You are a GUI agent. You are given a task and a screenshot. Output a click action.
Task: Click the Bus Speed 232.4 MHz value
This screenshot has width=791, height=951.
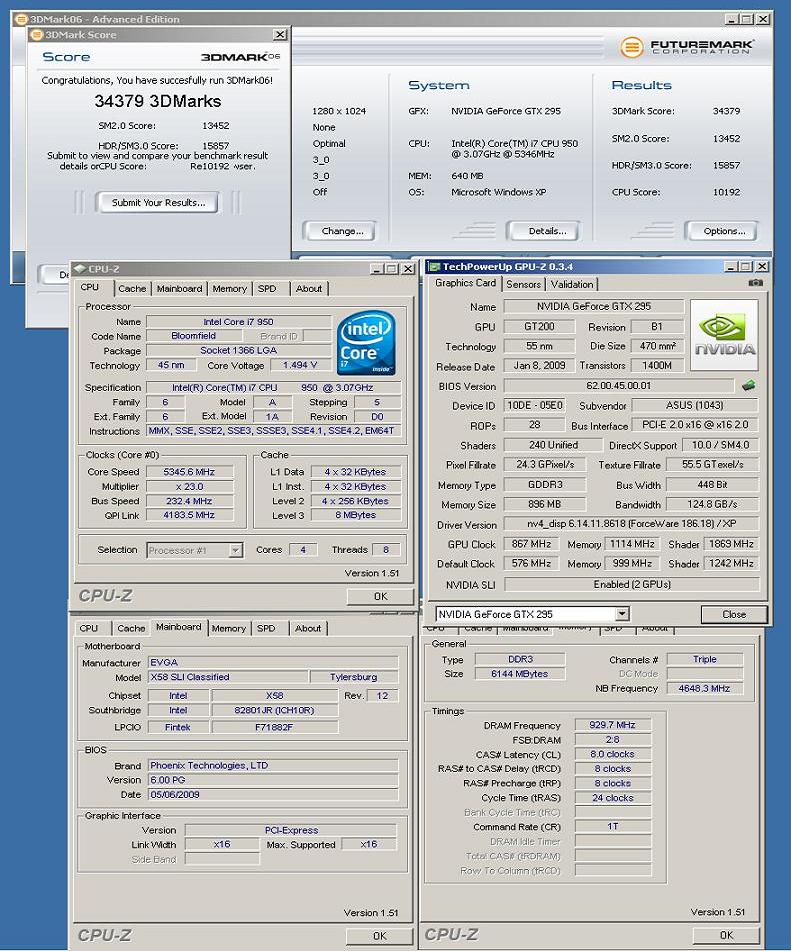point(189,501)
